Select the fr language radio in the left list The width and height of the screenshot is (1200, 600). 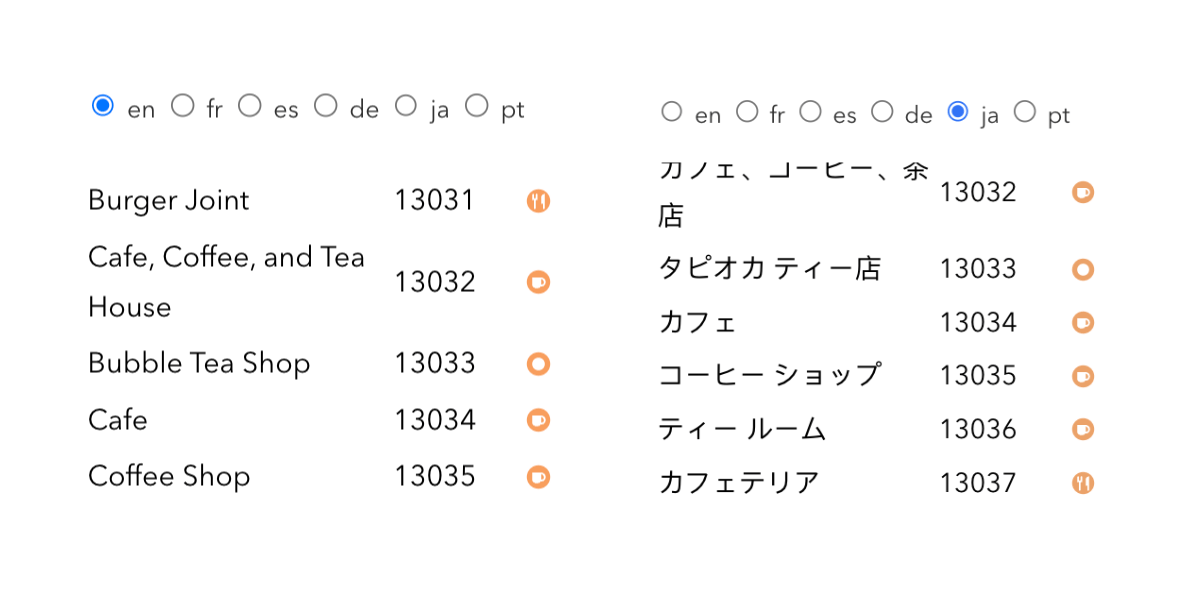coord(182,104)
